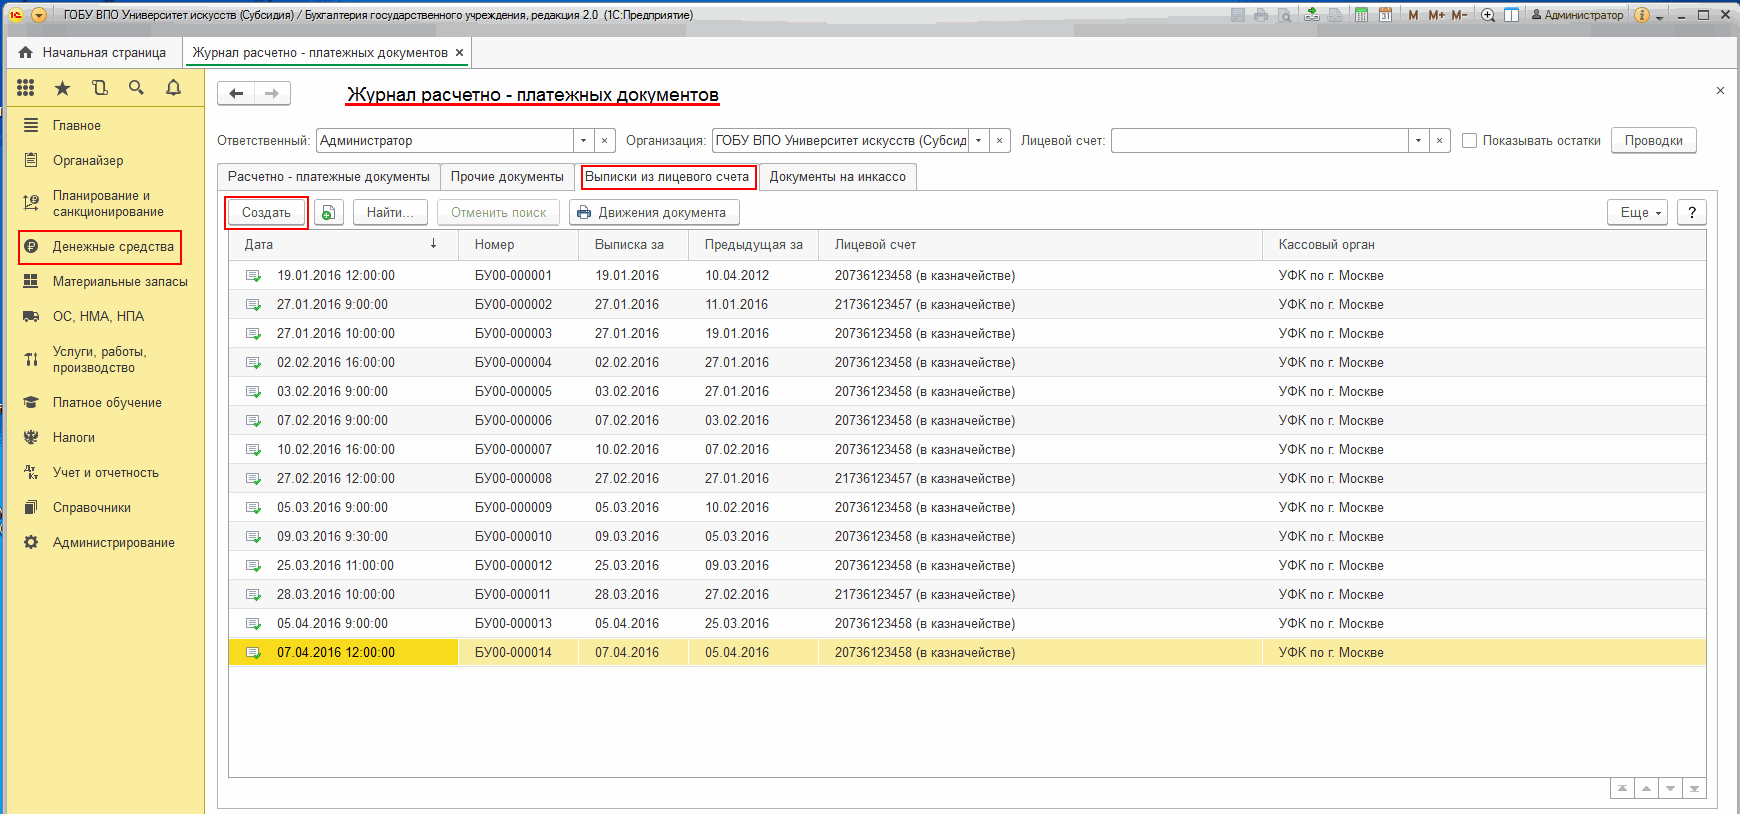Open the sidebar Search magnifier icon

[x=136, y=88]
